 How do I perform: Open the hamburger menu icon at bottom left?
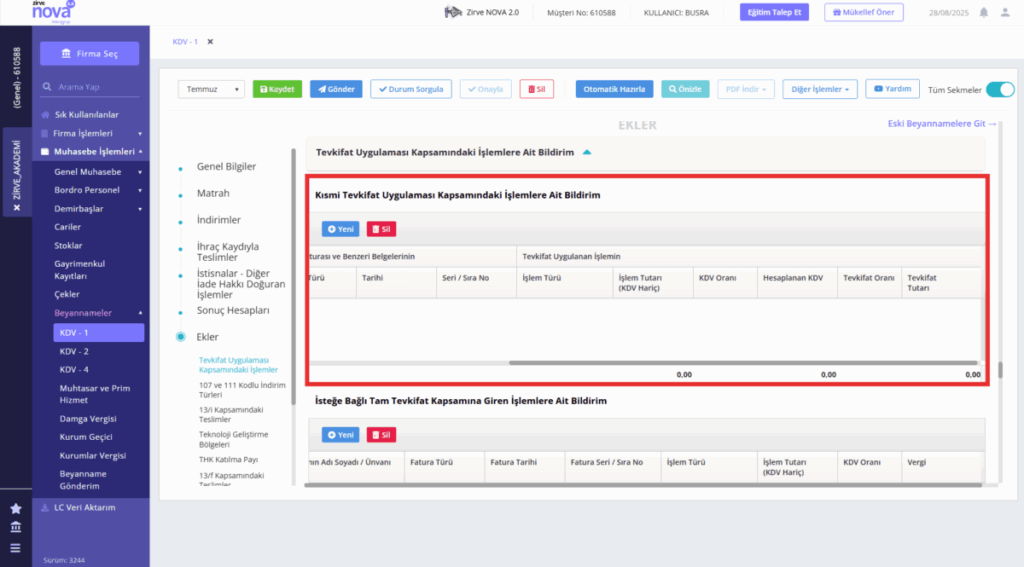(16, 548)
